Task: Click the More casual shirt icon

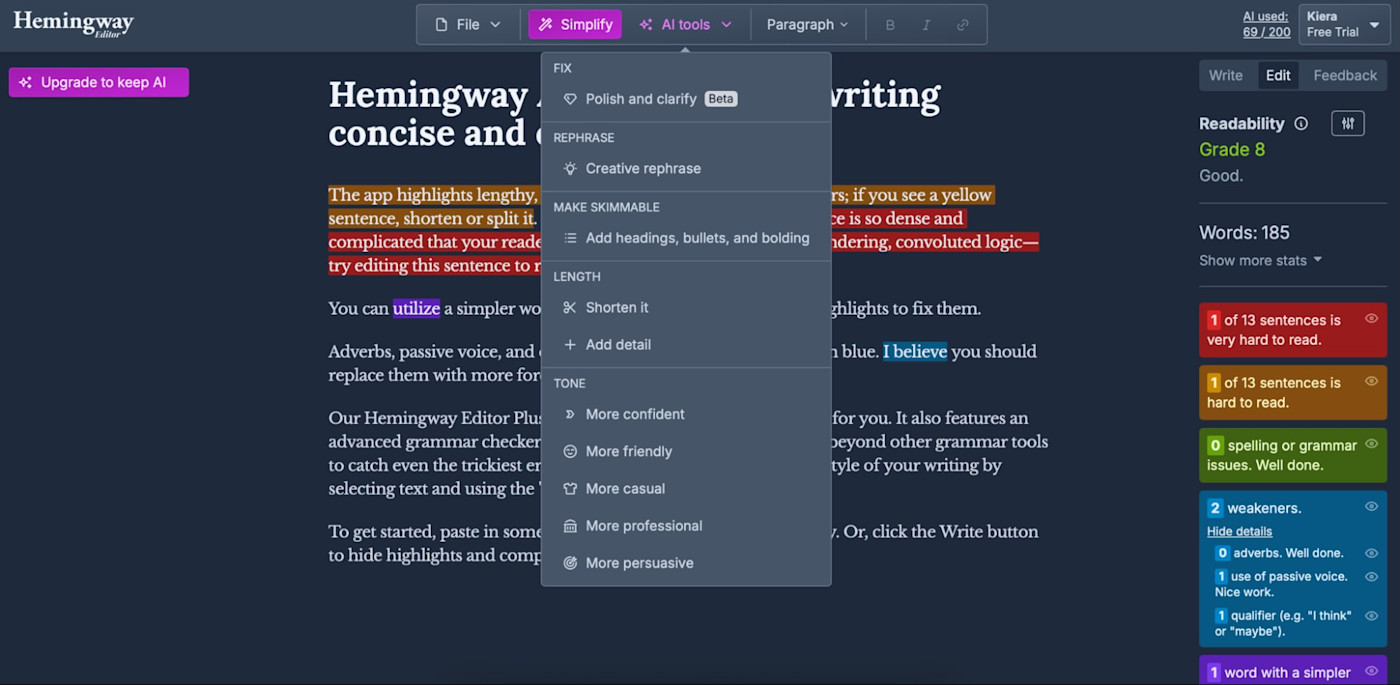Action: pyautogui.click(x=570, y=488)
